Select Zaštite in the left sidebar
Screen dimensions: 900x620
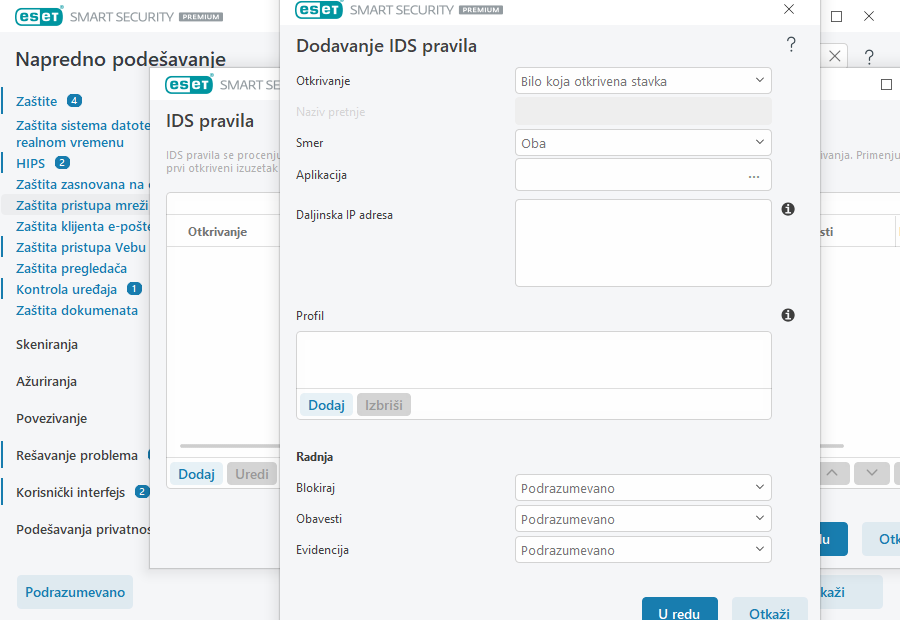coord(37,101)
